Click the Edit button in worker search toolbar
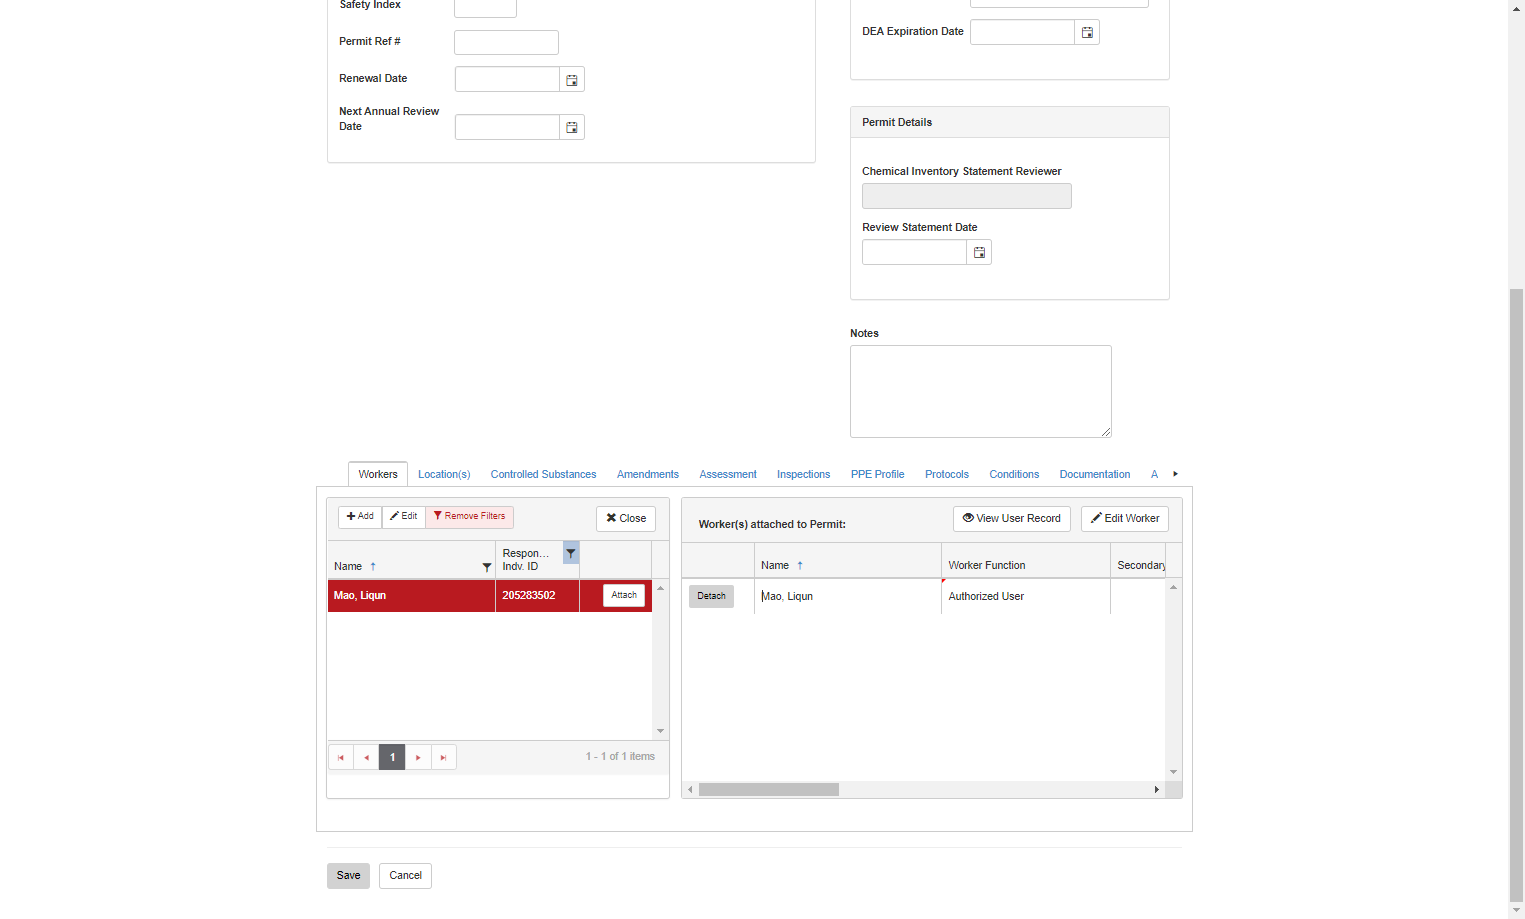1525x919 pixels. [404, 516]
